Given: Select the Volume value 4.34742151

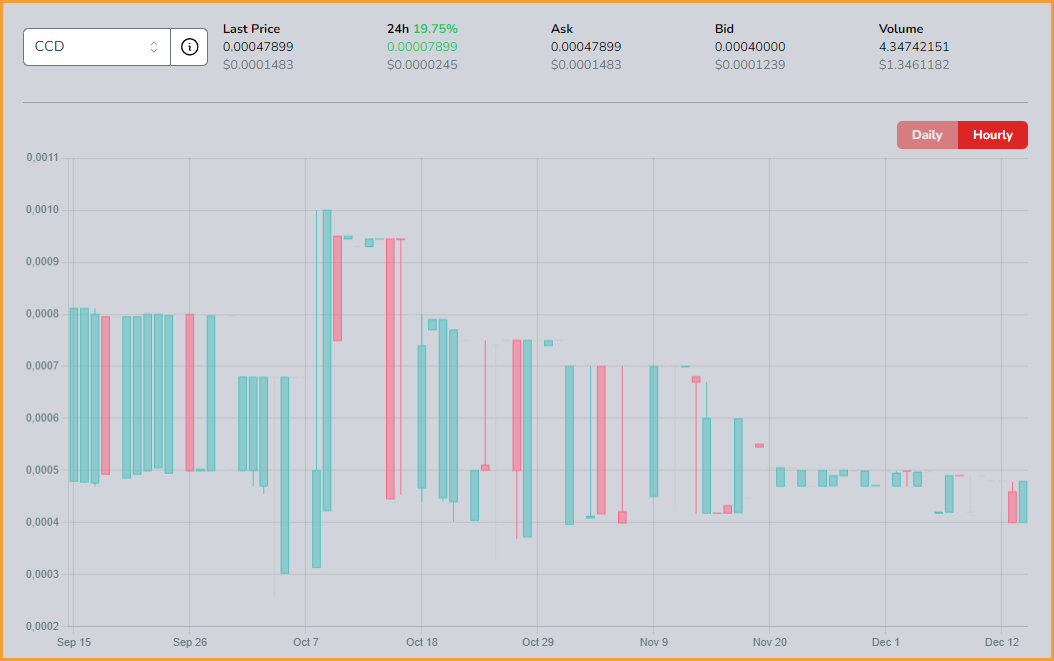Looking at the screenshot, I should [914, 47].
